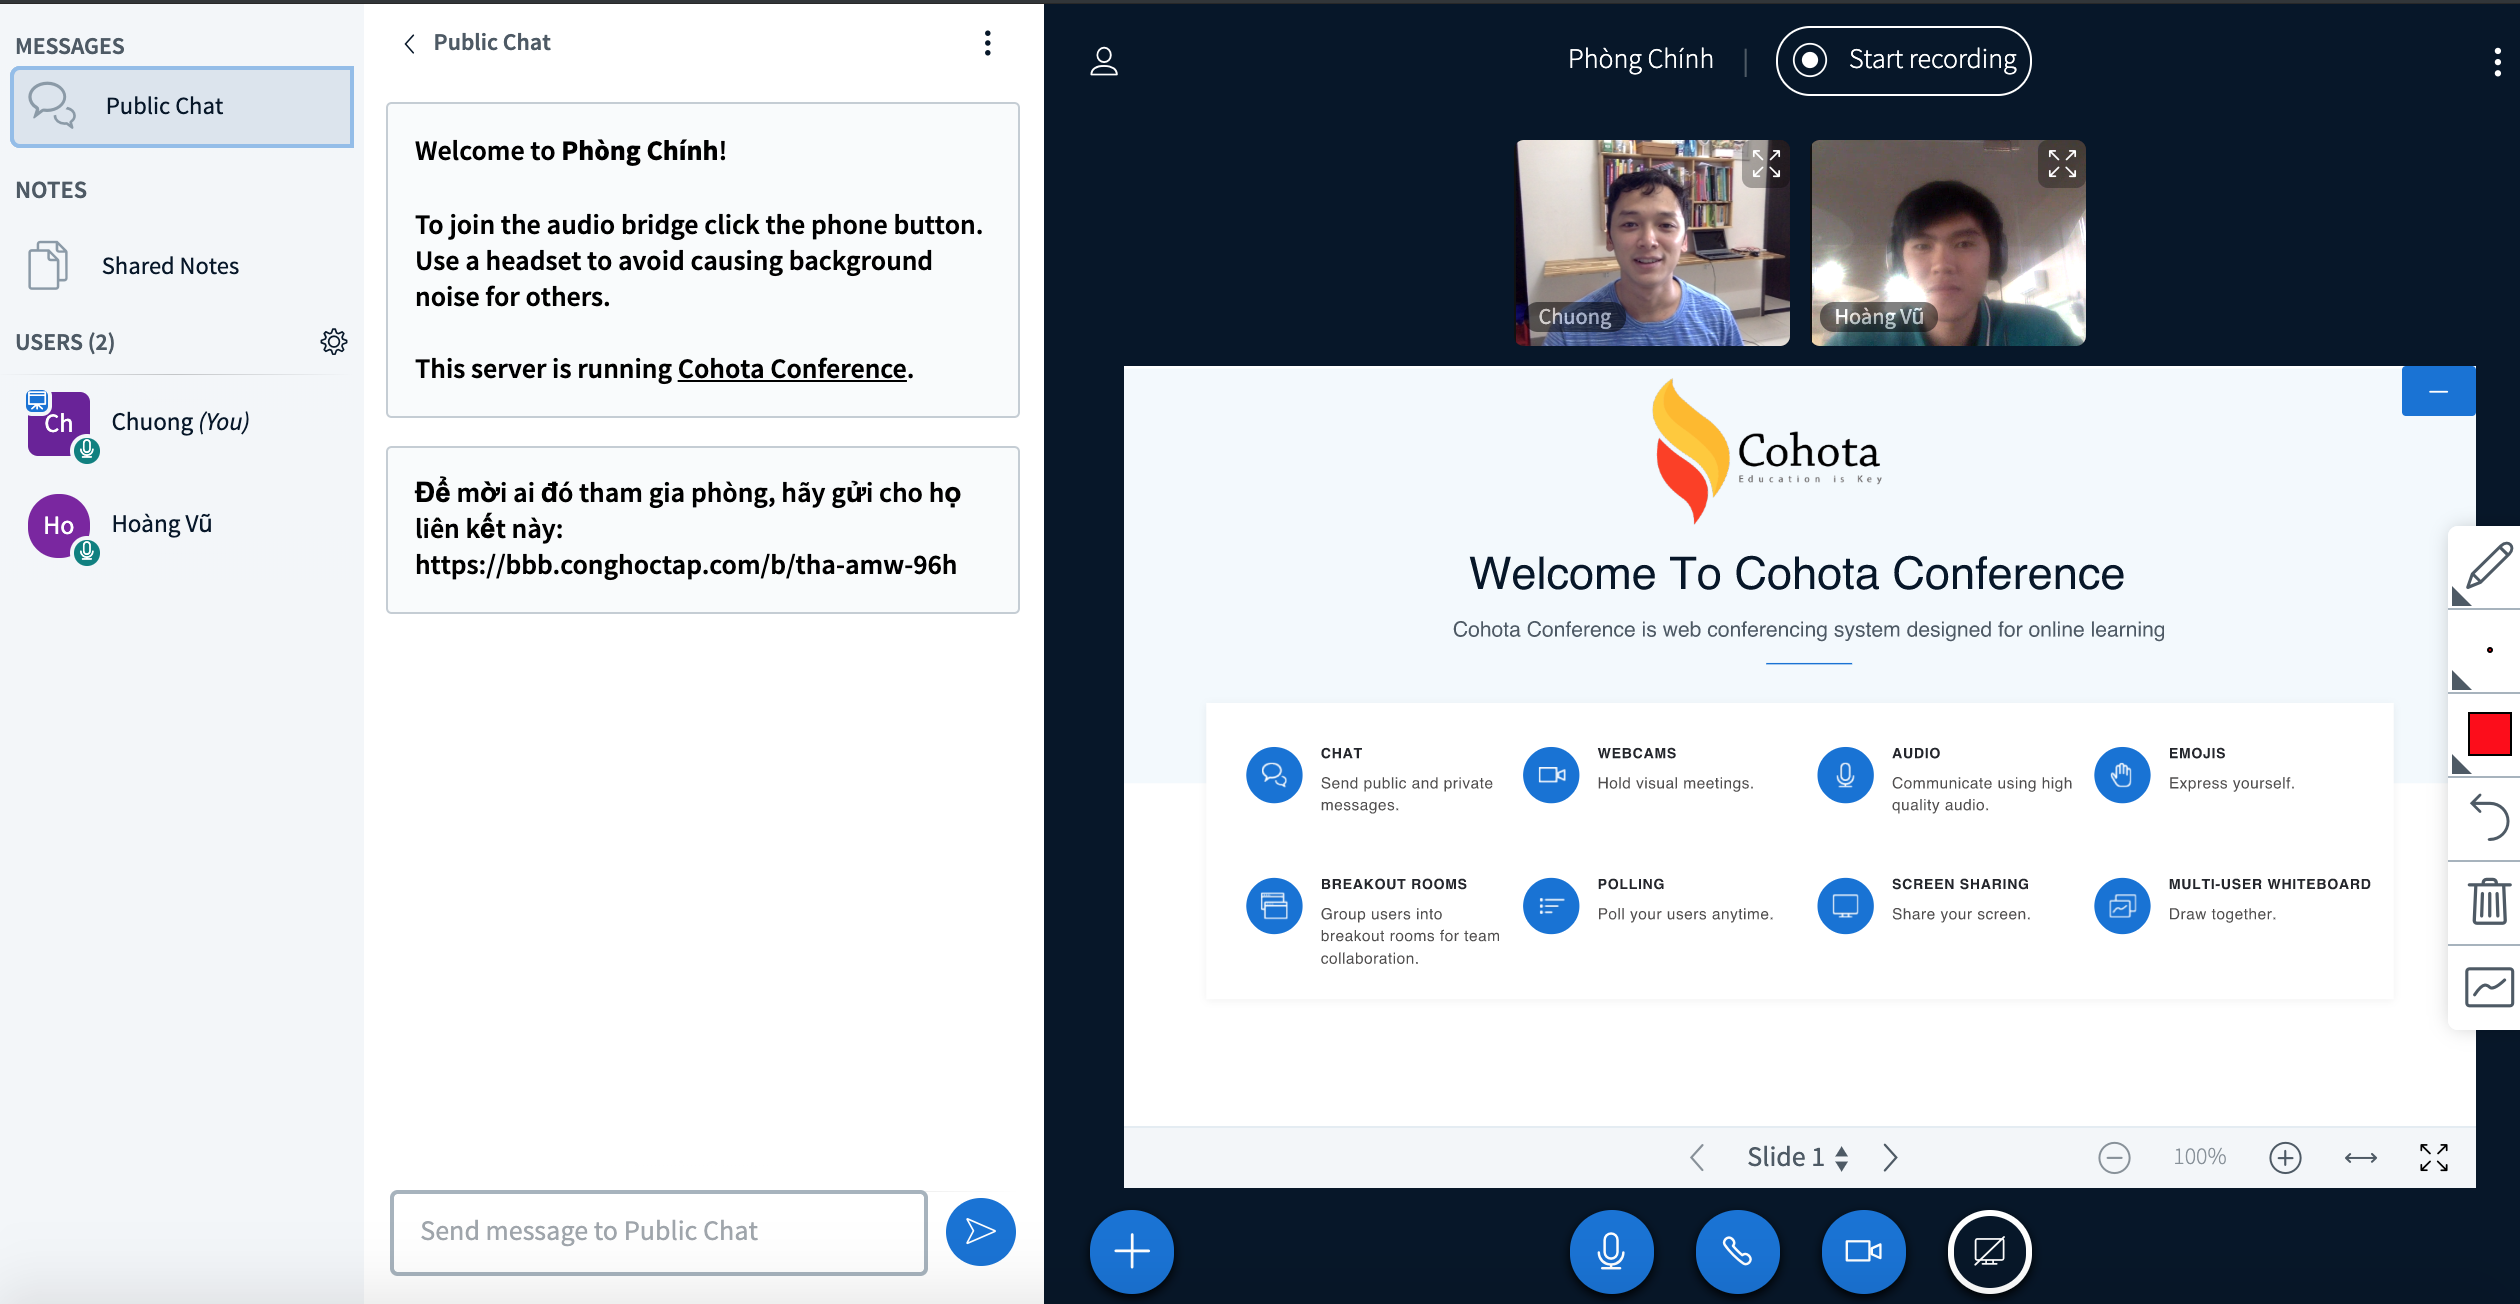
Task: Toggle the users list panel icon
Action: 1104,62
